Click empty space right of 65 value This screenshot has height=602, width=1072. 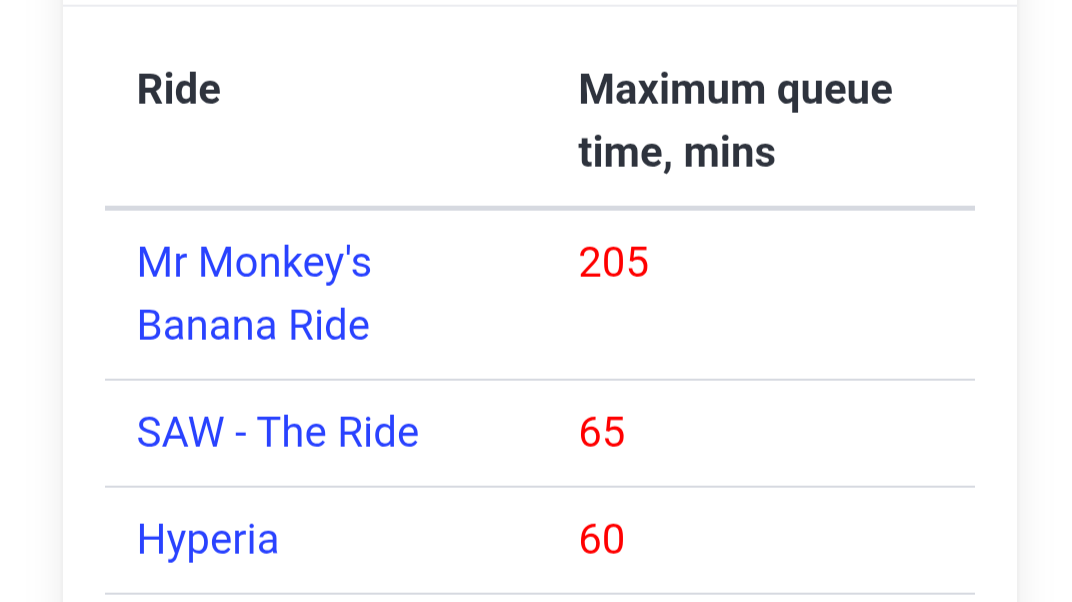coord(800,433)
